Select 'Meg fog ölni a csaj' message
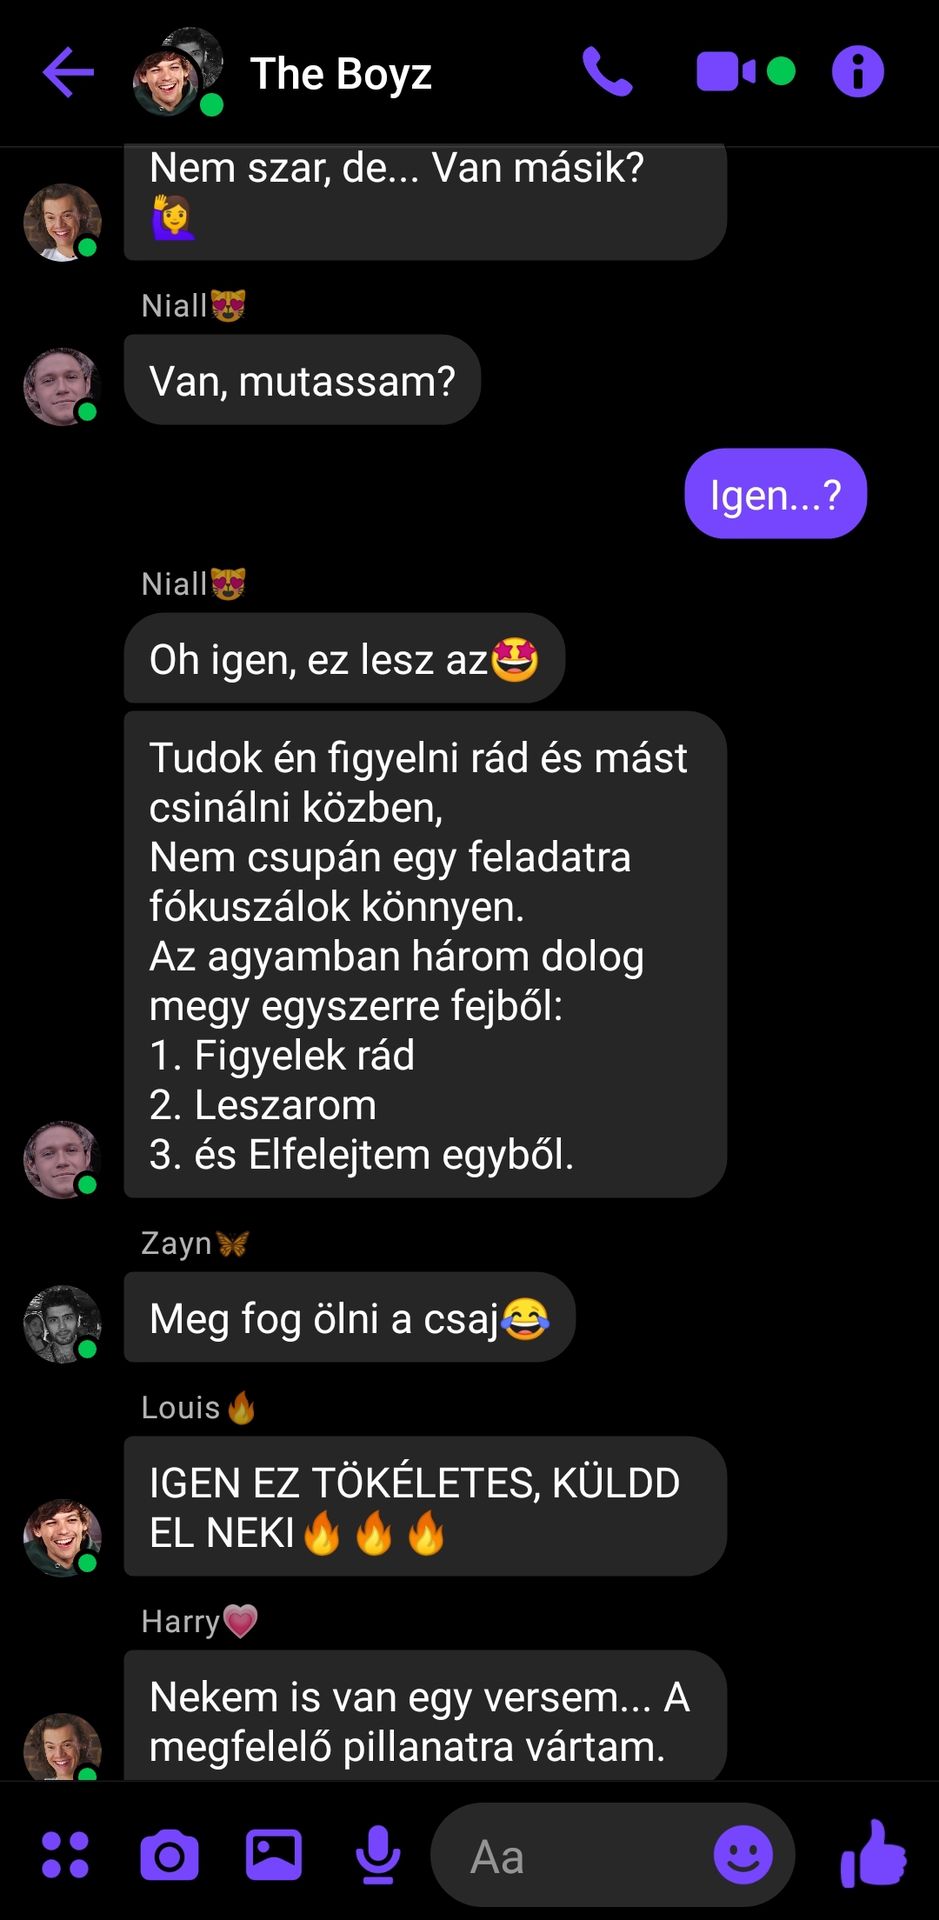This screenshot has height=1920, width=939. click(x=349, y=1317)
